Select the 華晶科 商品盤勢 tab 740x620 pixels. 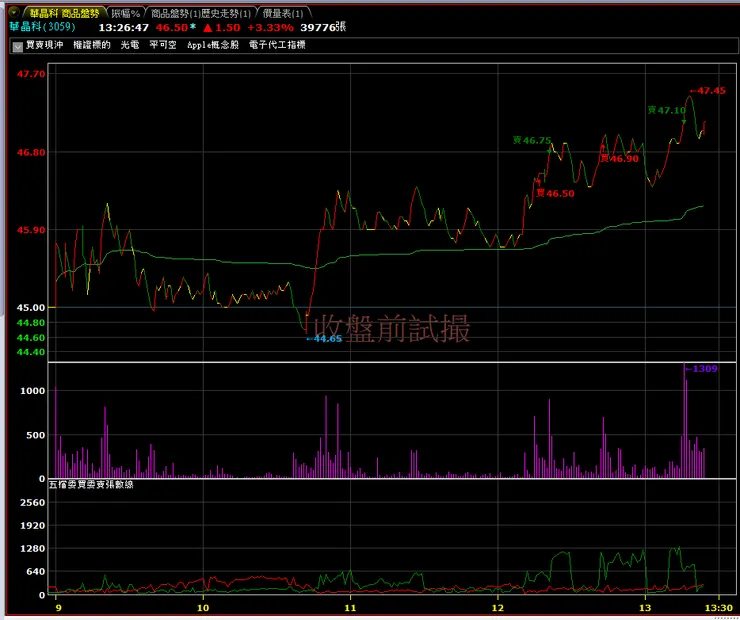[64, 13]
